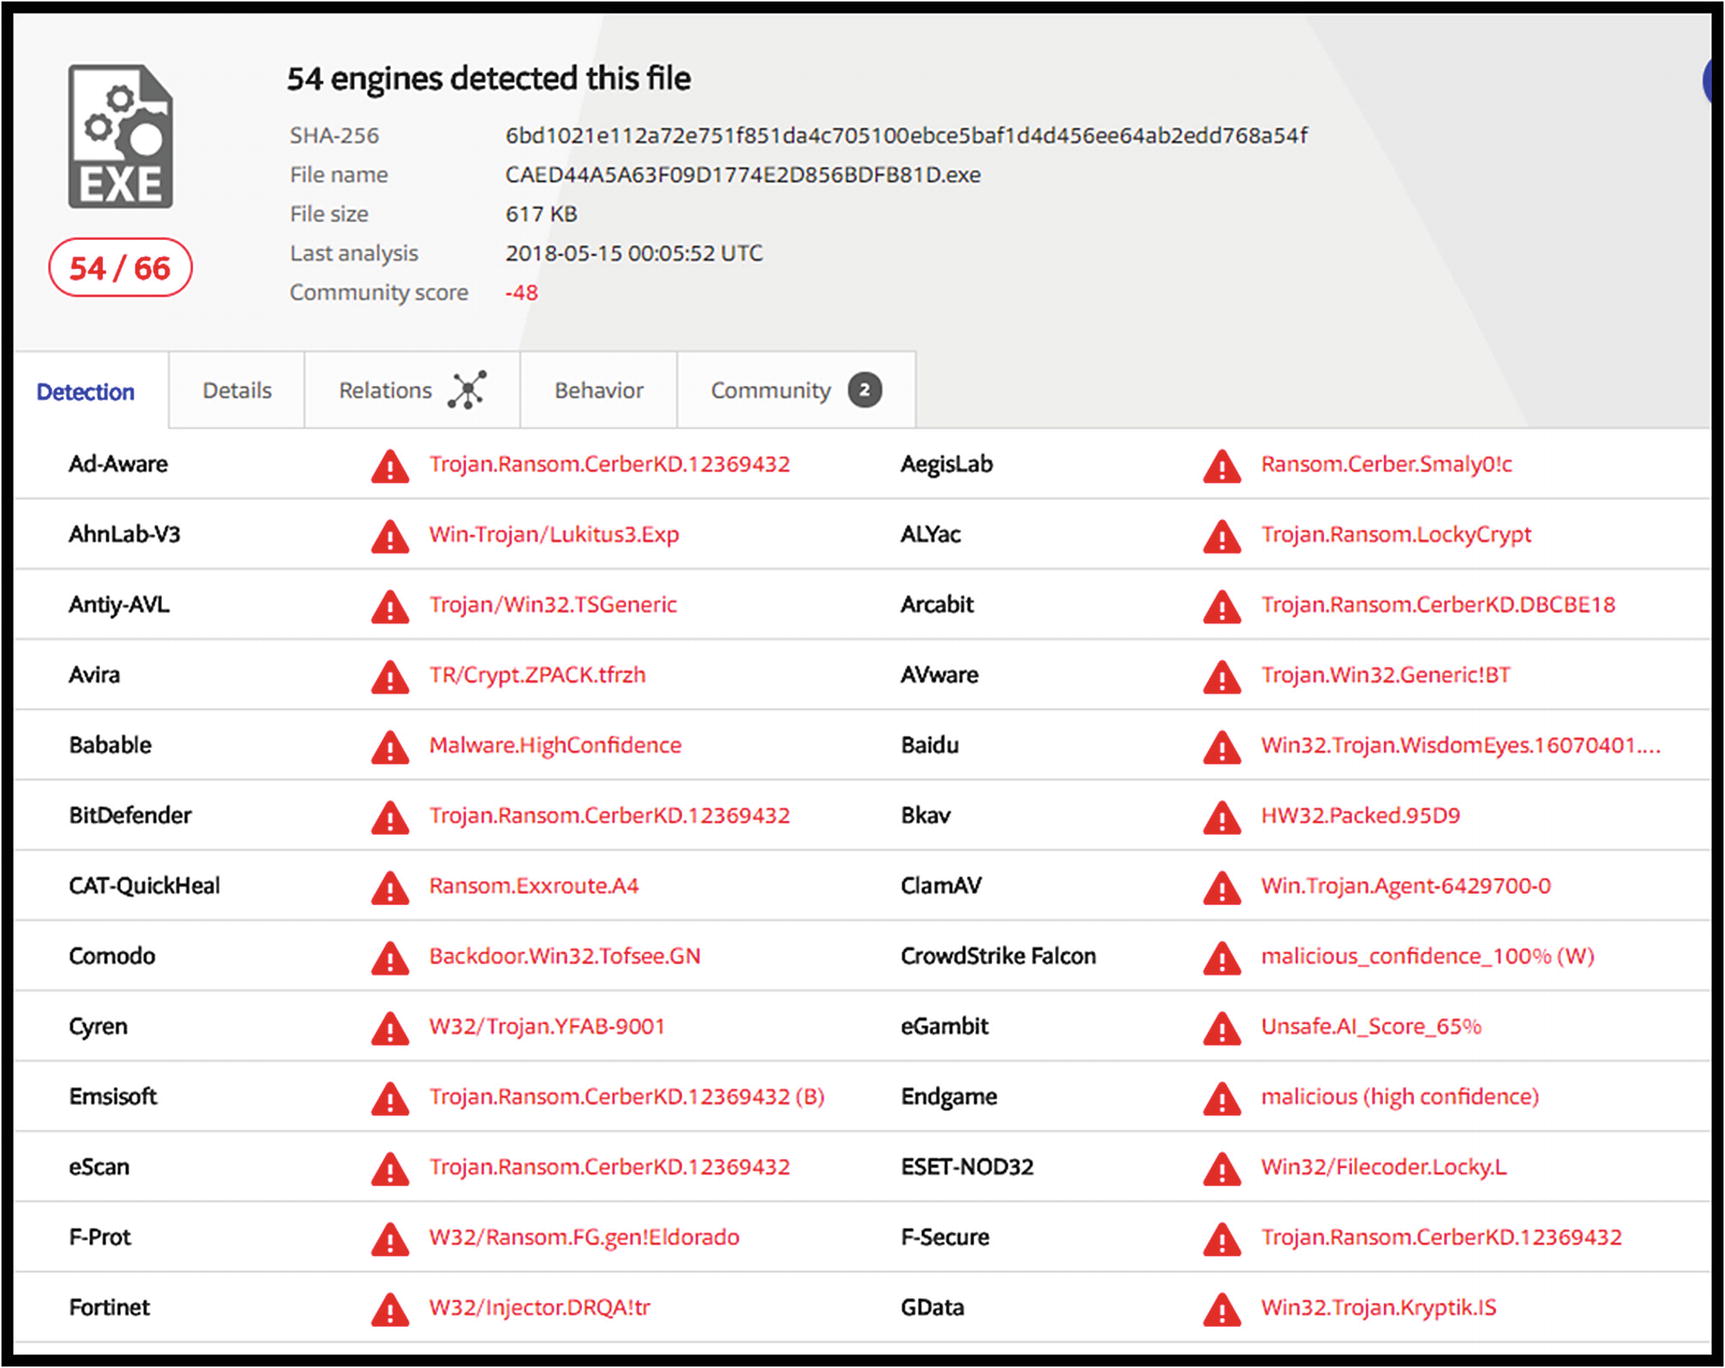Click result Win32.Trojan.Kryptik.IS
The height and width of the screenshot is (1368, 1725).
[1378, 1307]
